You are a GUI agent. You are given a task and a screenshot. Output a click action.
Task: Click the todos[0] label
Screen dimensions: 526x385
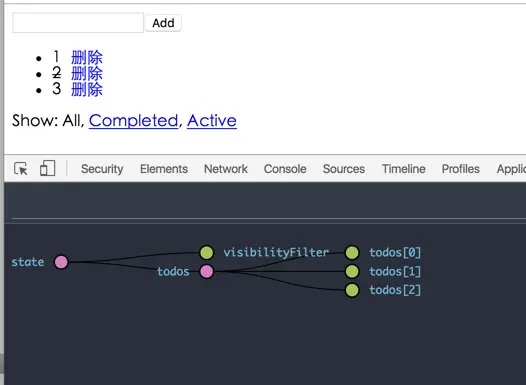coord(395,253)
